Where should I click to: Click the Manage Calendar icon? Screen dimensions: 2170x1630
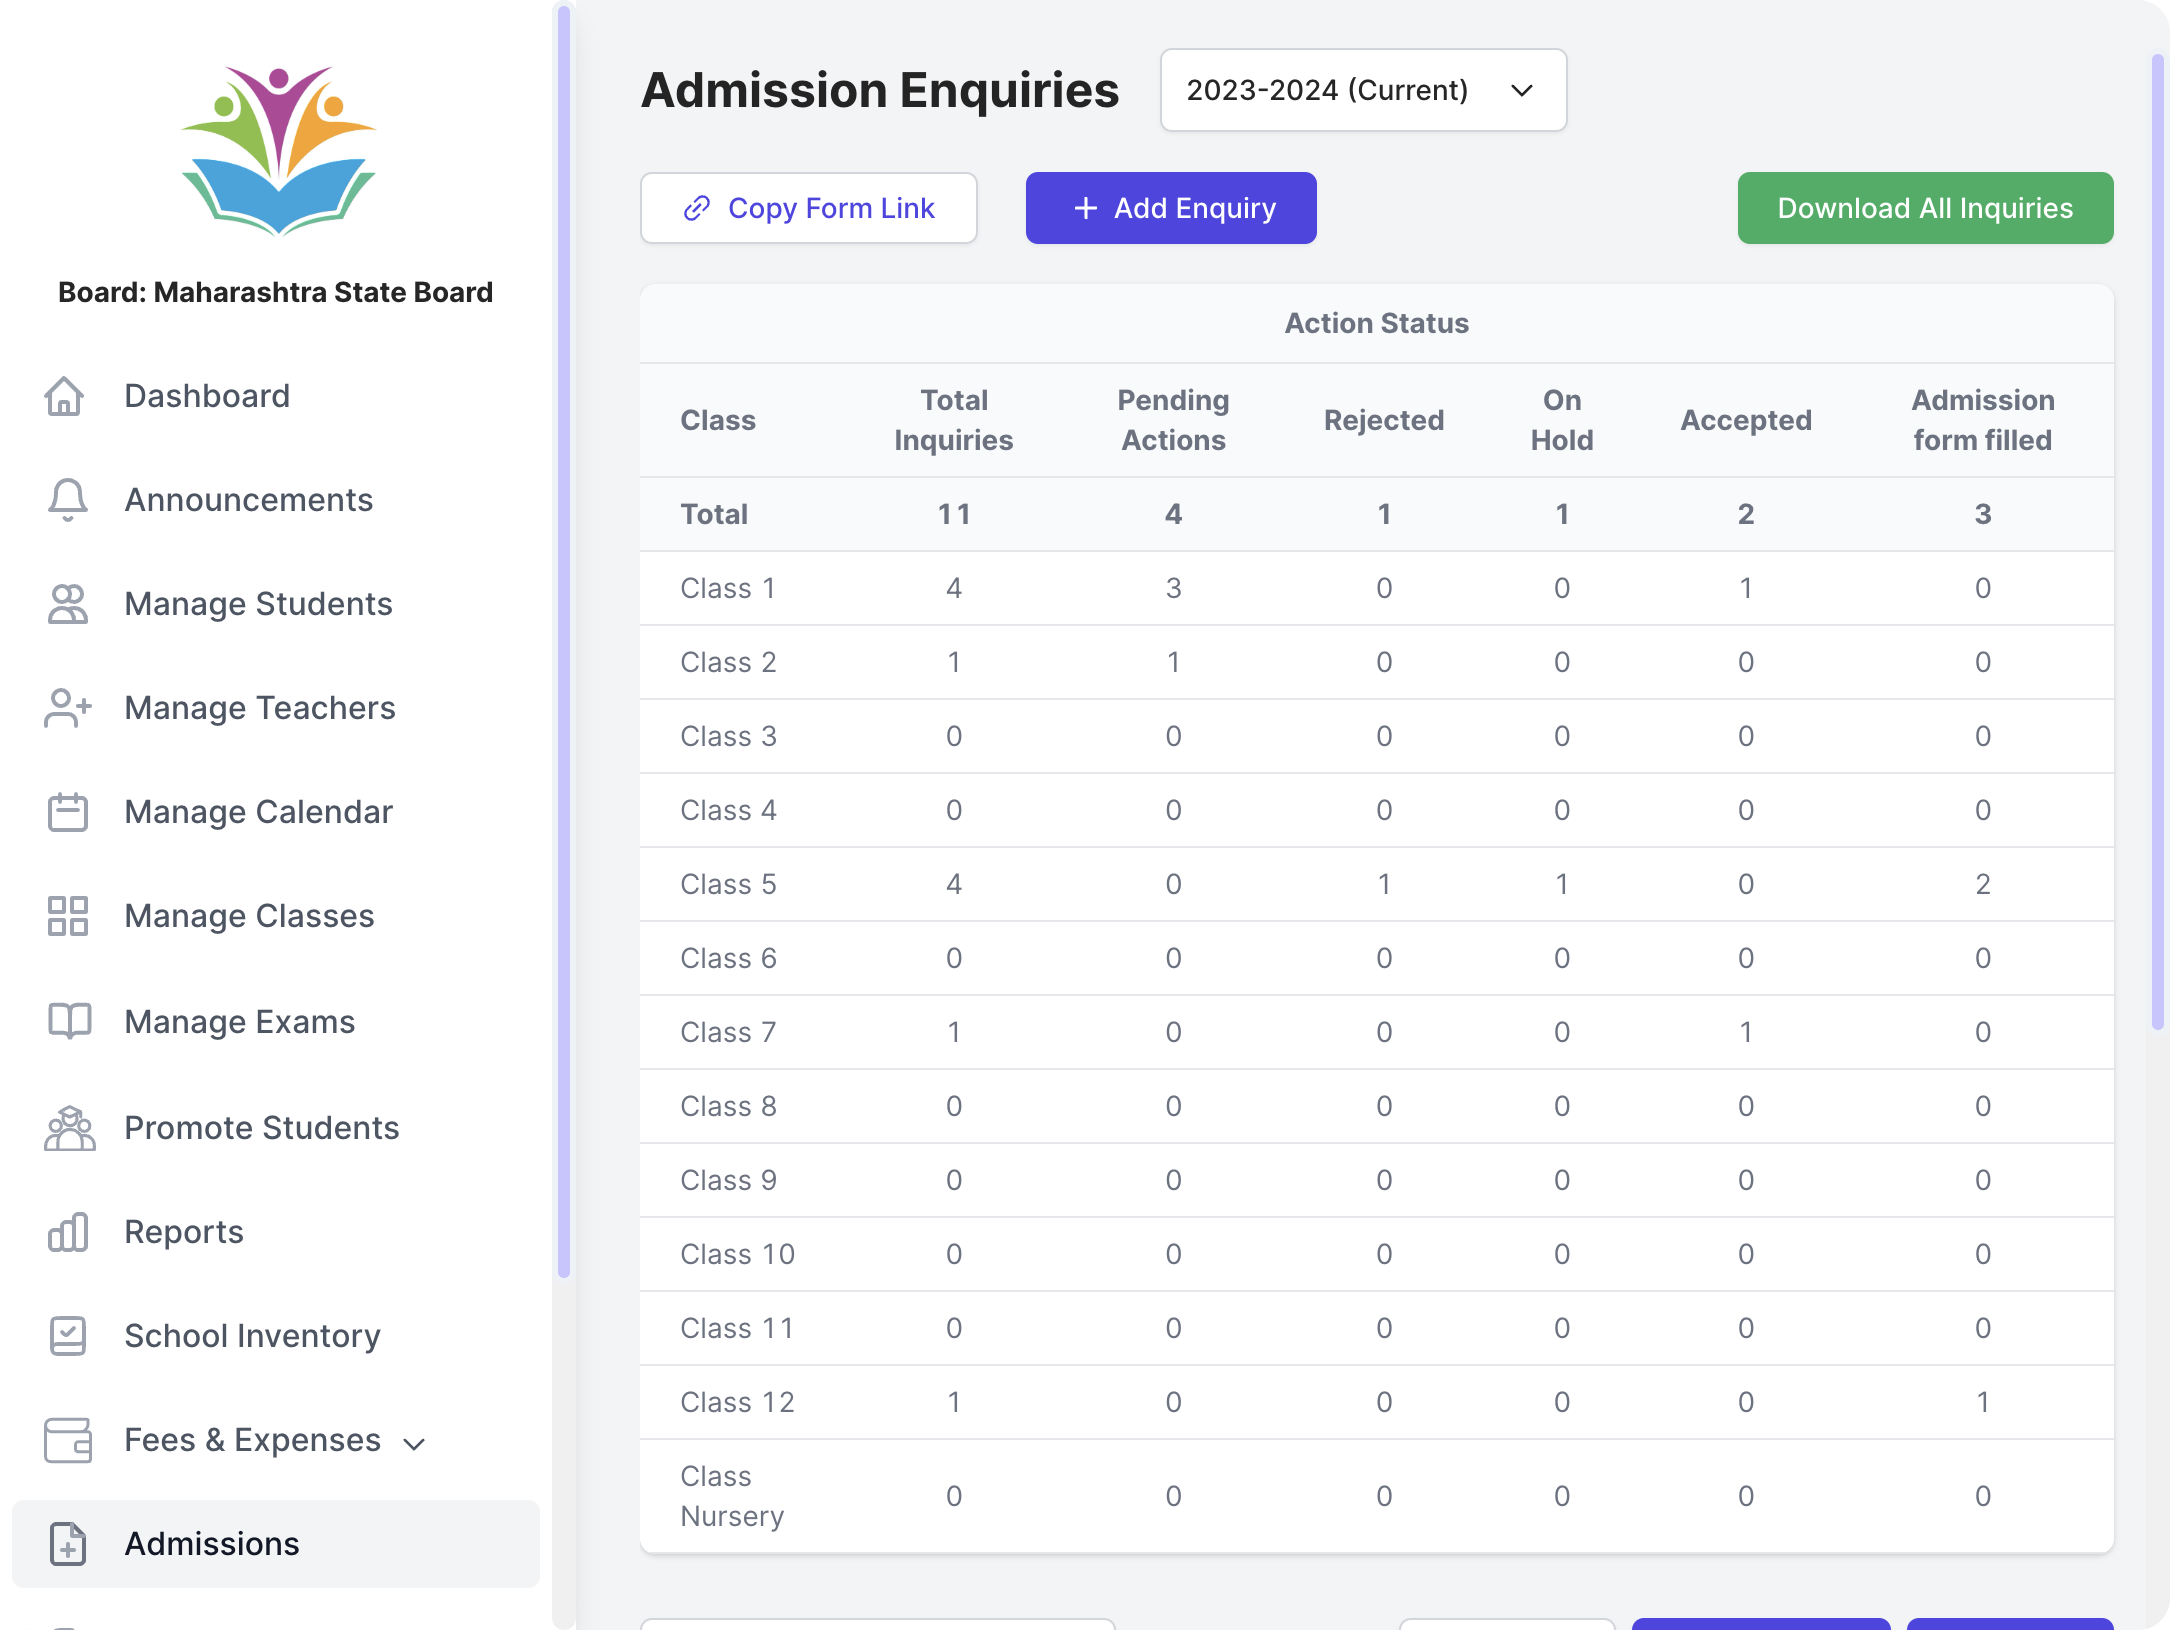click(68, 812)
